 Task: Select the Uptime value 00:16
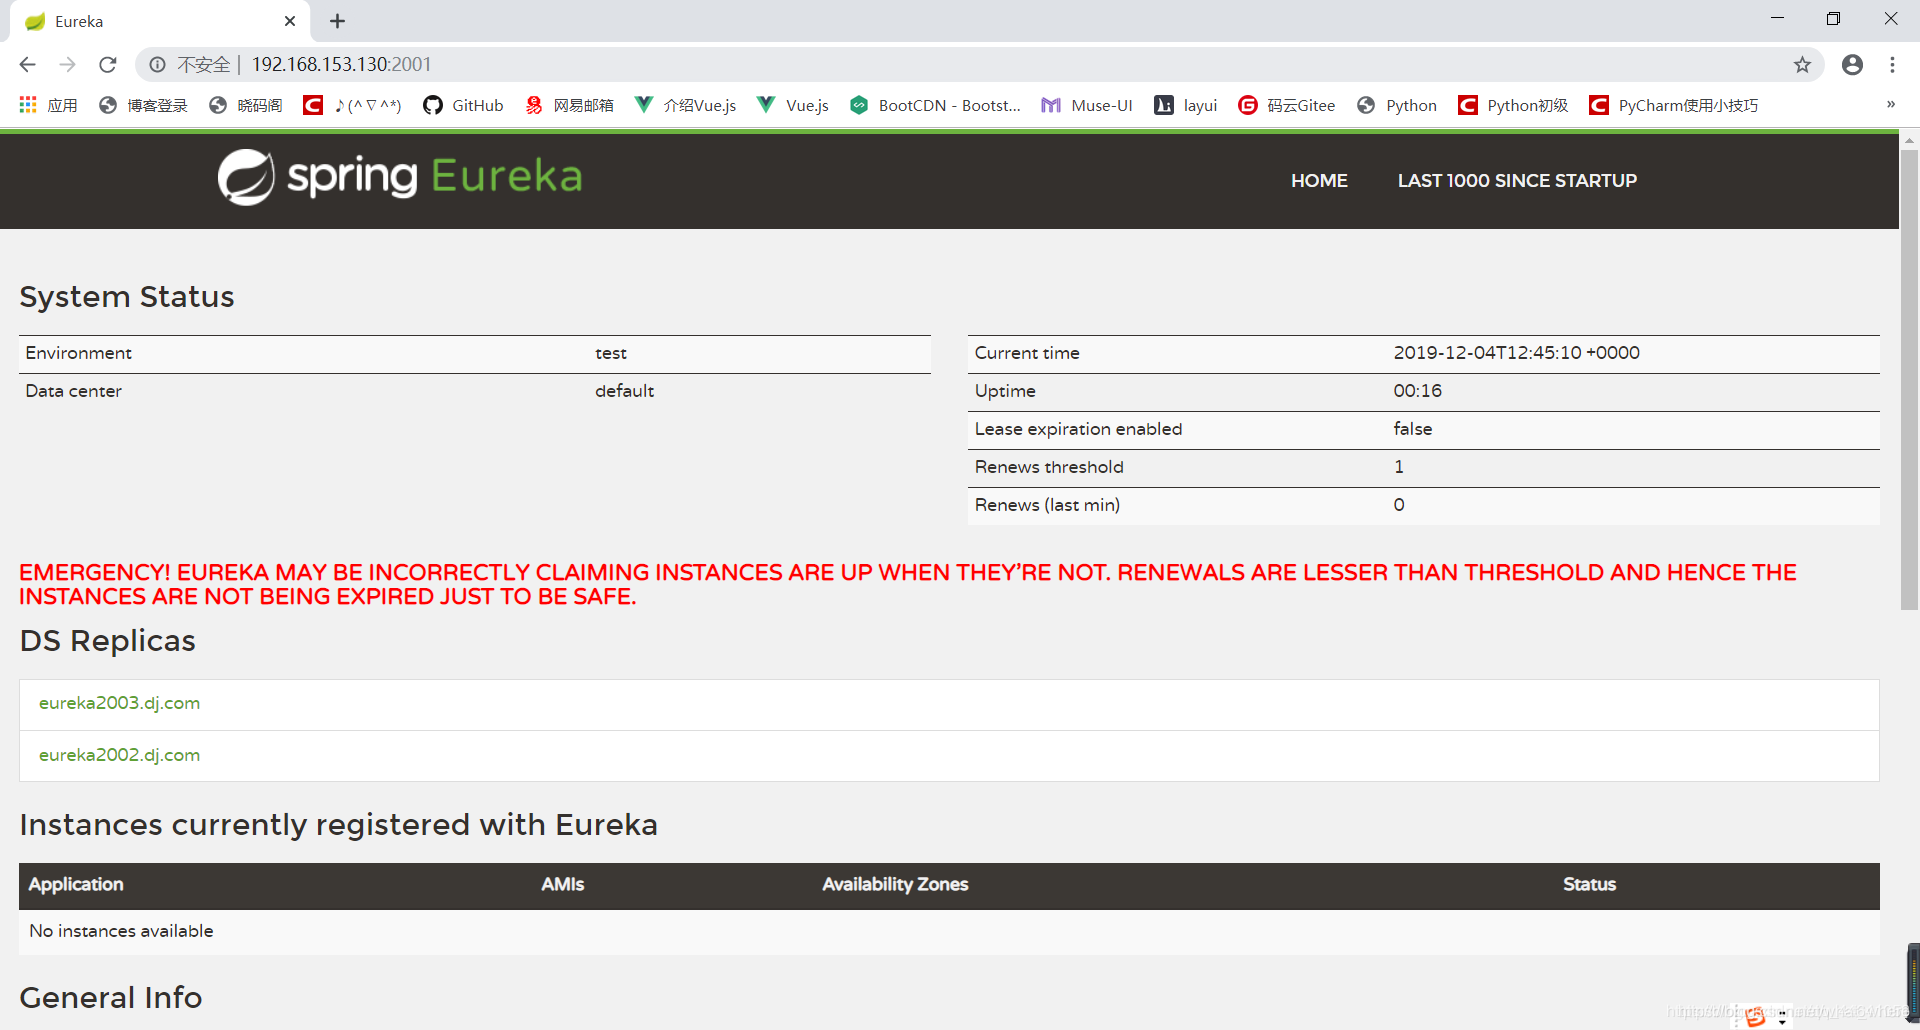1417,391
